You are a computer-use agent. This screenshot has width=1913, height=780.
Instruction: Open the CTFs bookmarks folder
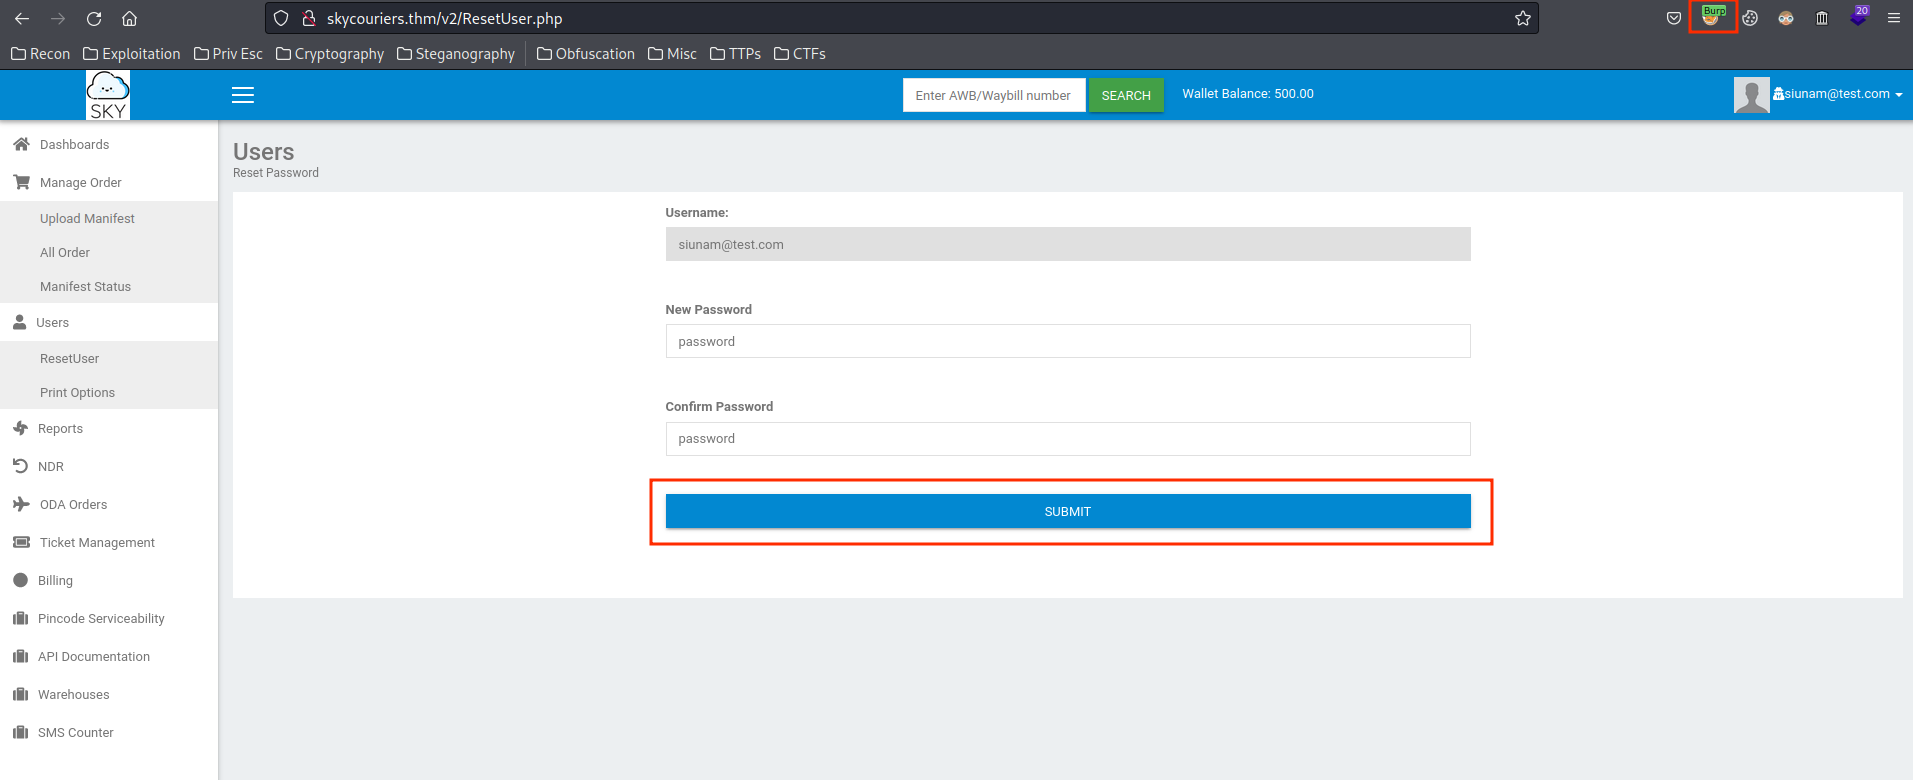click(800, 54)
